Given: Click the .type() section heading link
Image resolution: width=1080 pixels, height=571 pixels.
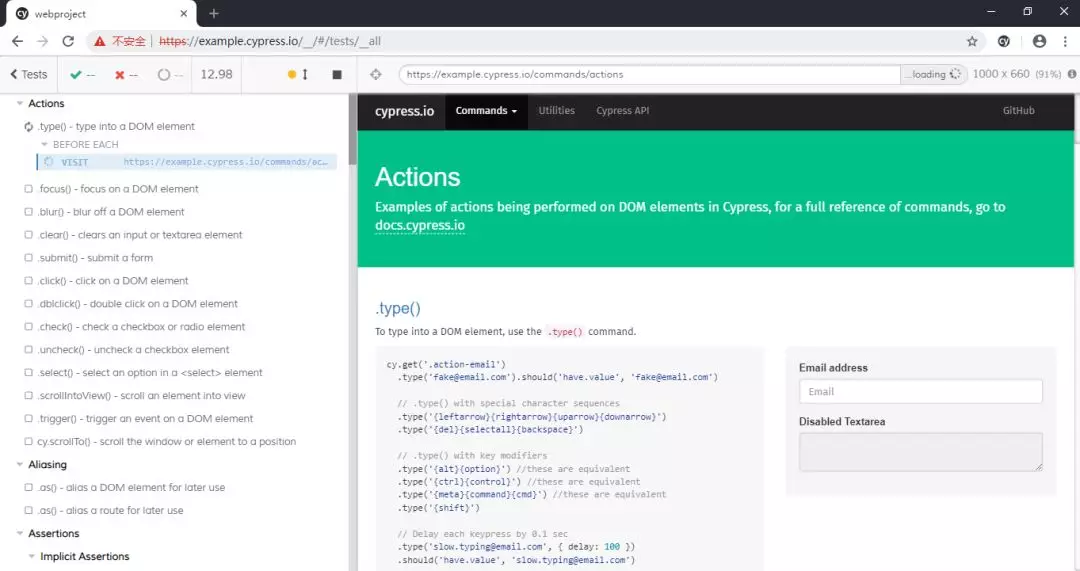Looking at the screenshot, I should (398, 309).
